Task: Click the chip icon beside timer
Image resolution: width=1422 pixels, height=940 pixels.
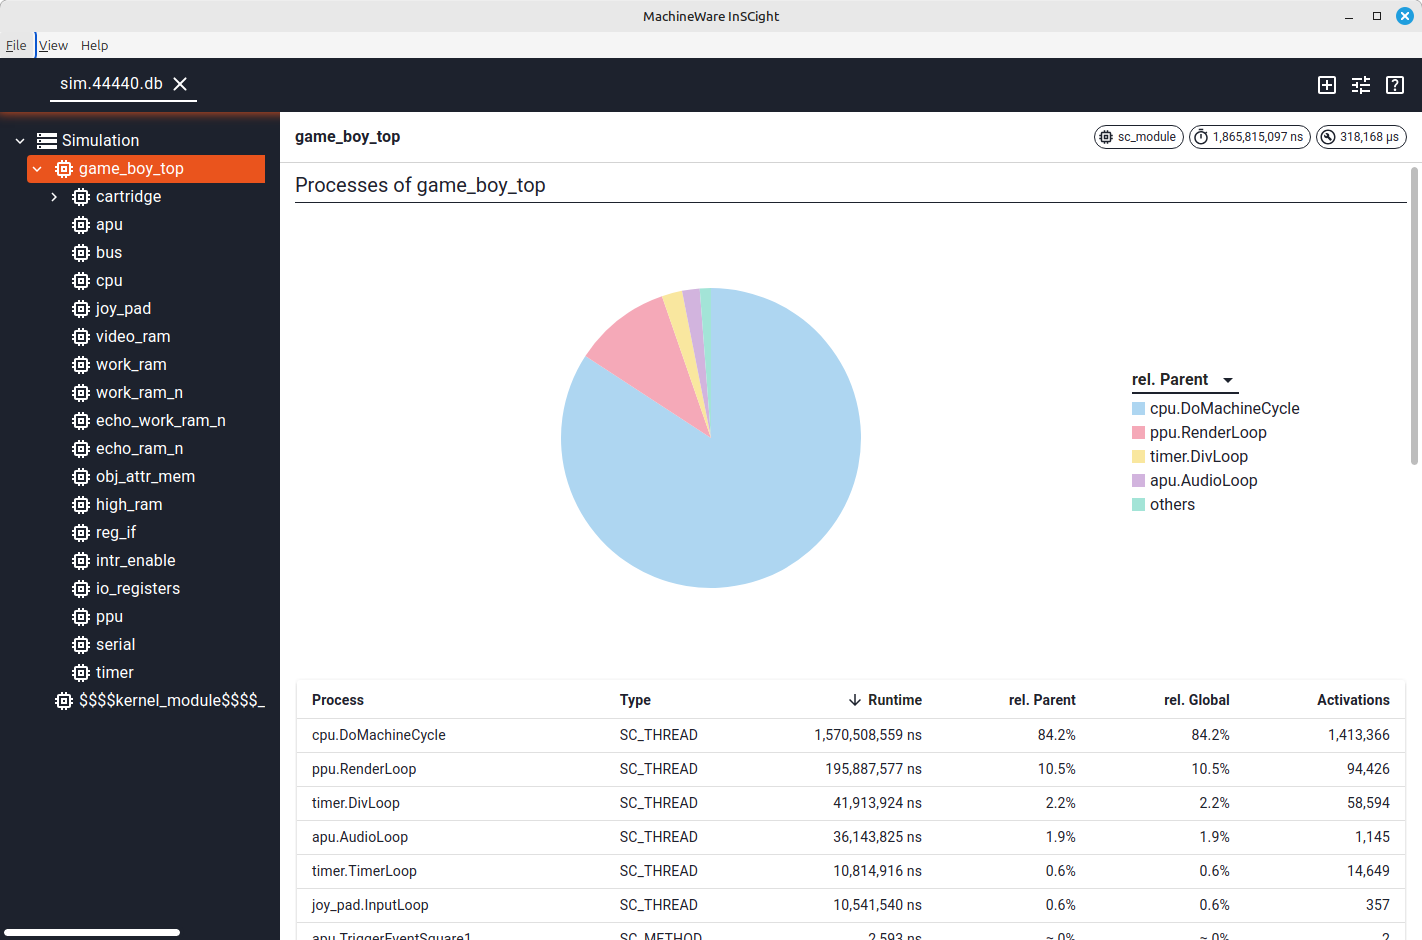Action: (81, 673)
